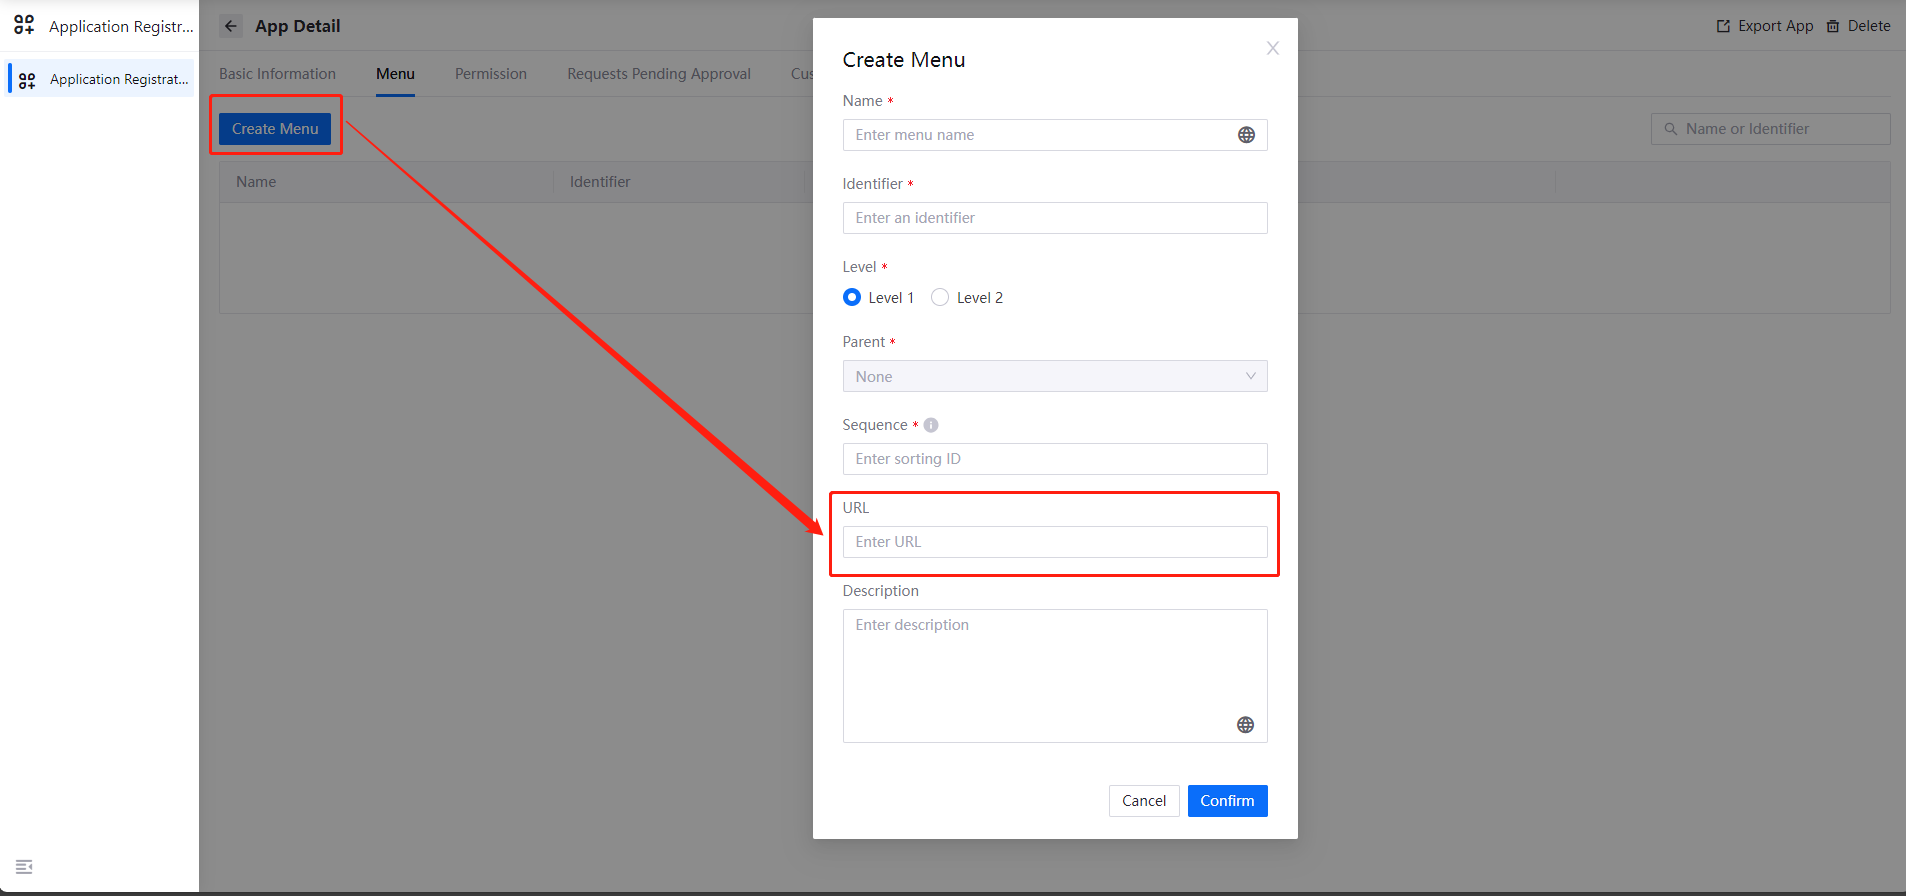Close the Create Menu dialog
Image resolution: width=1906 pixels, height=896 pixels.
click(x=1272, y=48)
